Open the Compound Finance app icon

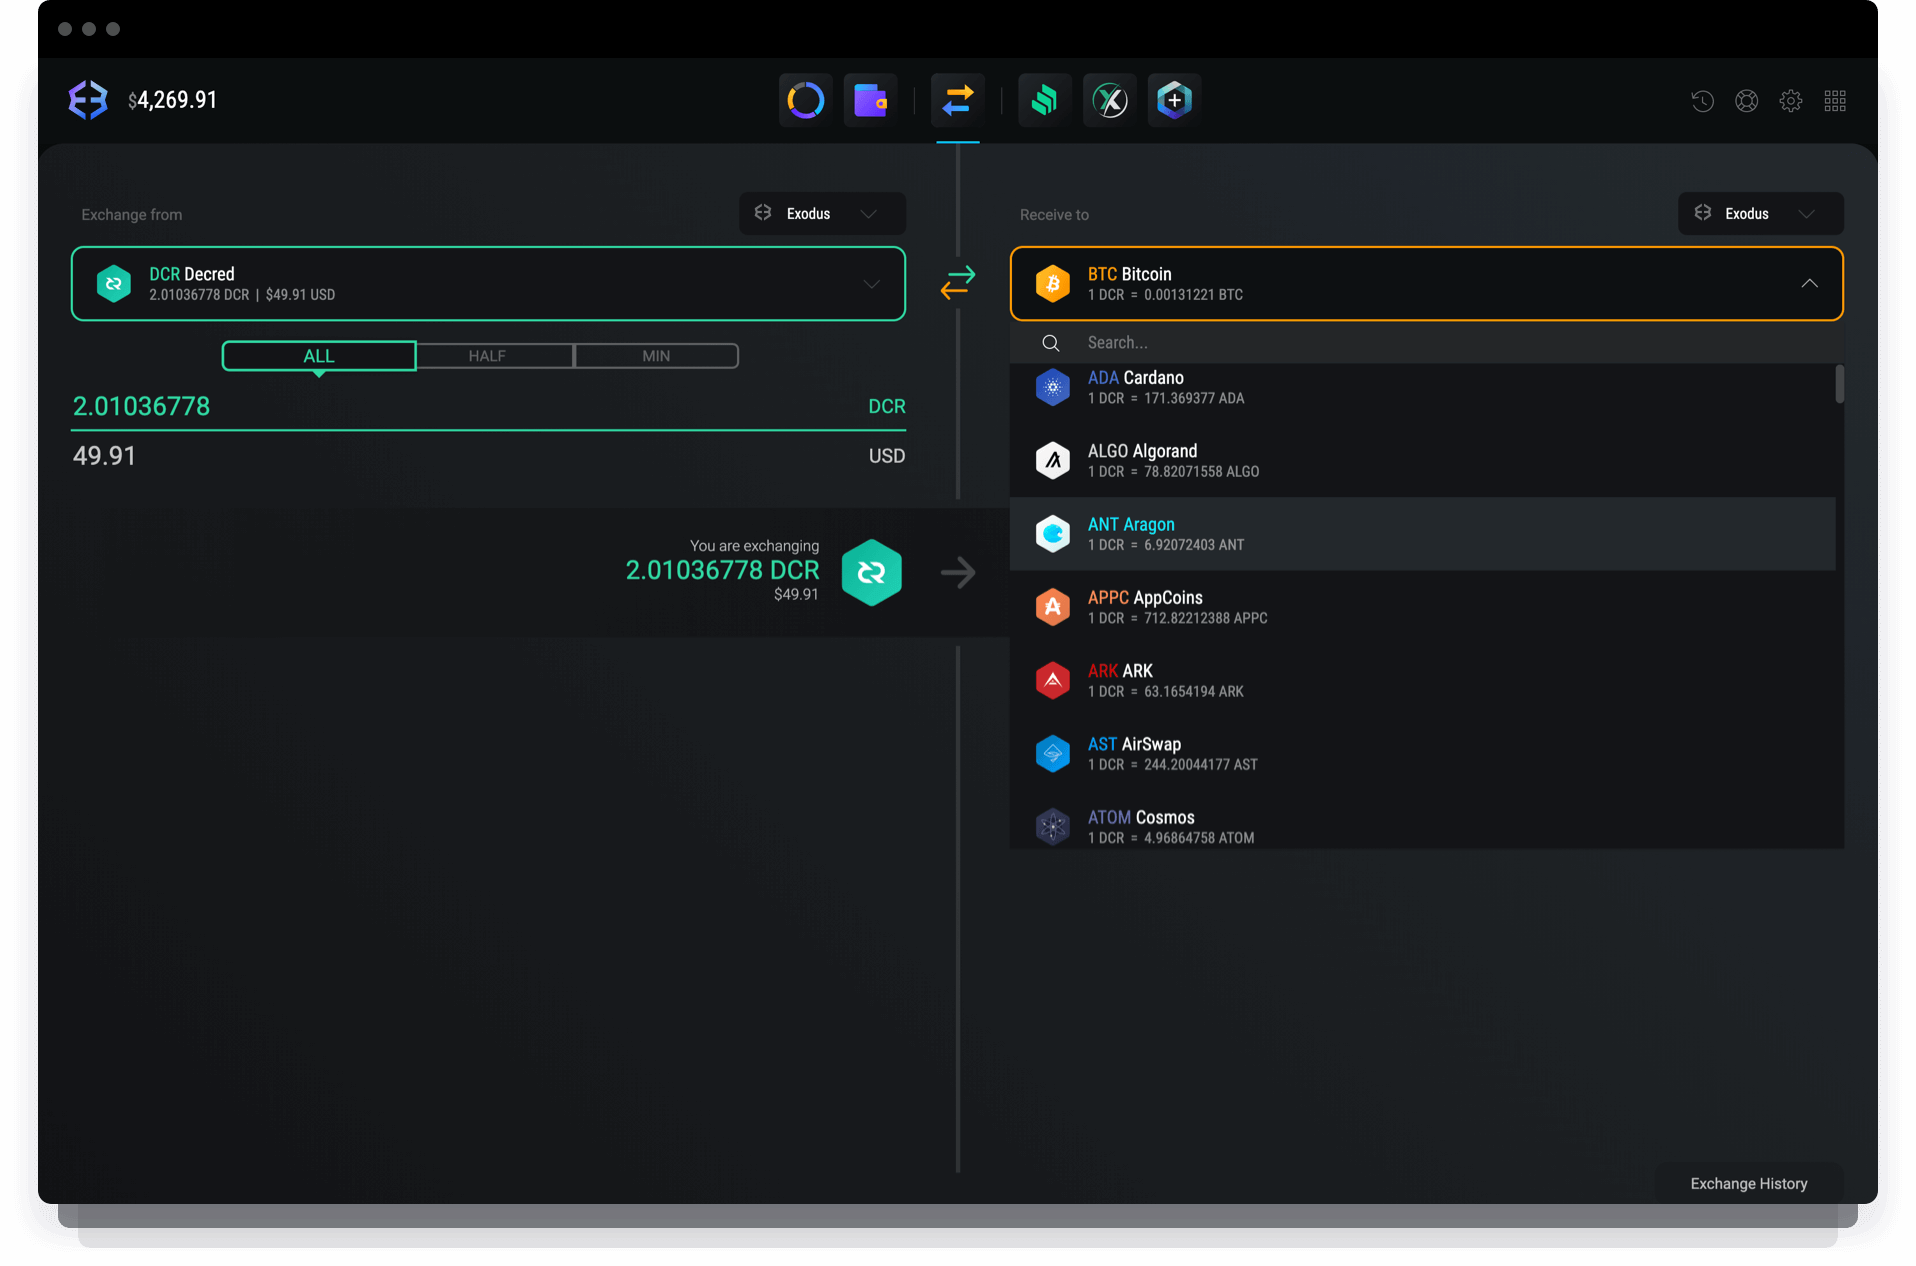click(x=1045, y=100)
